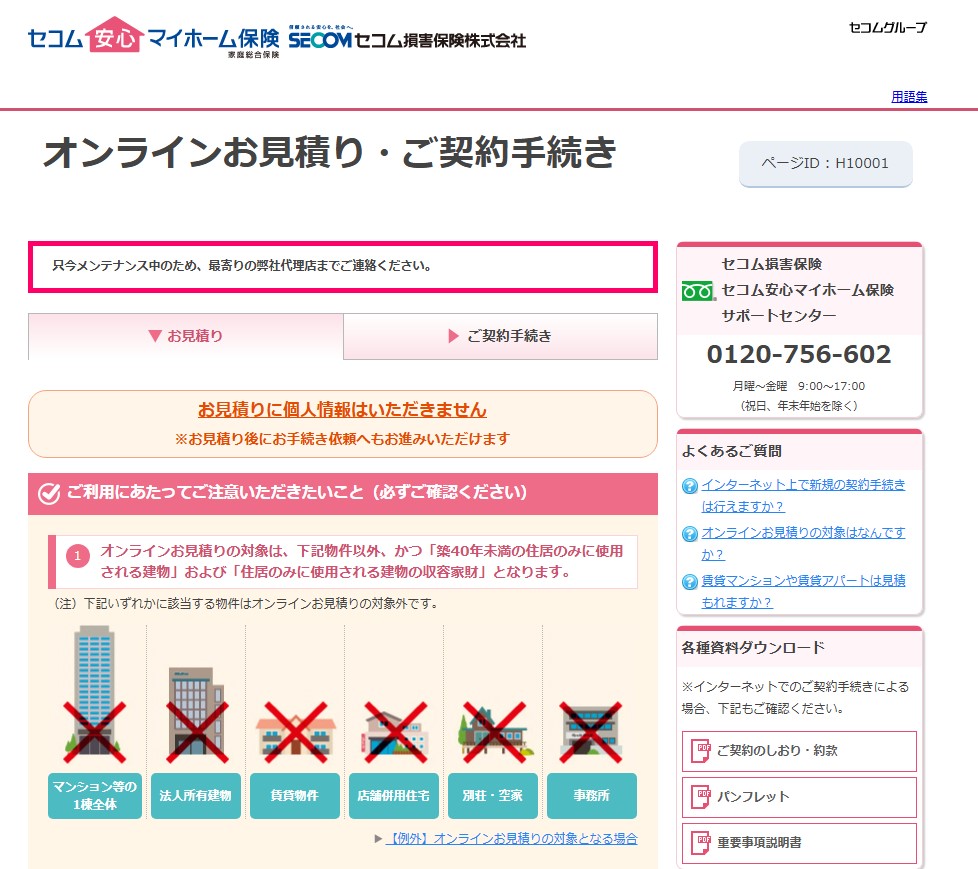
Task: Download the パンフレット PDF
Action: coord(799,797)
